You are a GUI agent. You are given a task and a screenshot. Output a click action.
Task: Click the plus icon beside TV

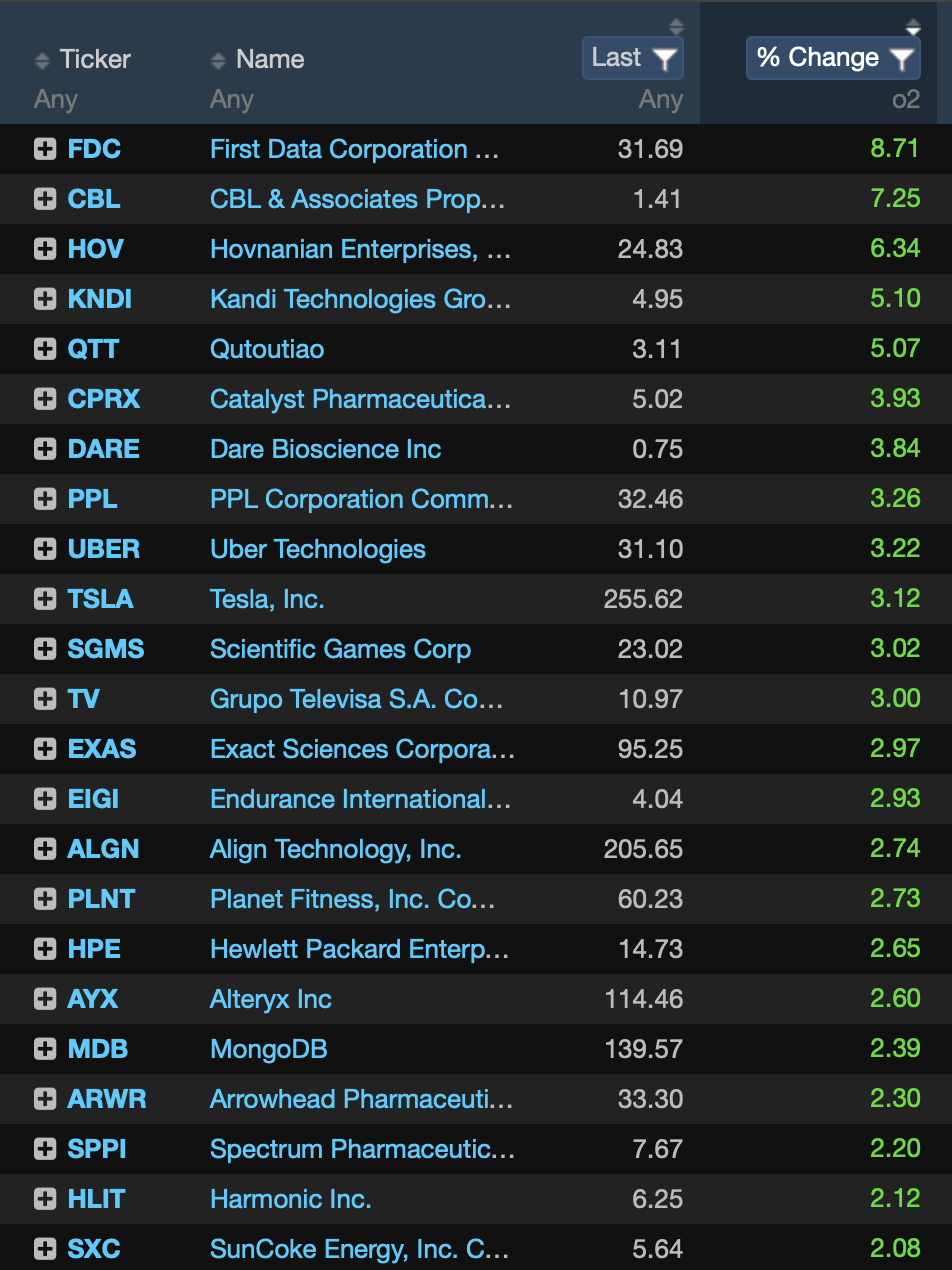45,699
